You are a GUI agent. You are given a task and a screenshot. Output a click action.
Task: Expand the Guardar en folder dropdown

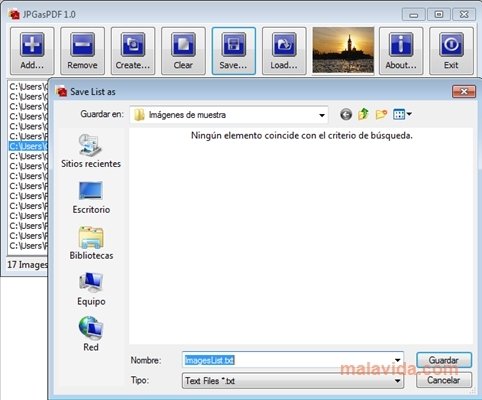tap(322, 115)
